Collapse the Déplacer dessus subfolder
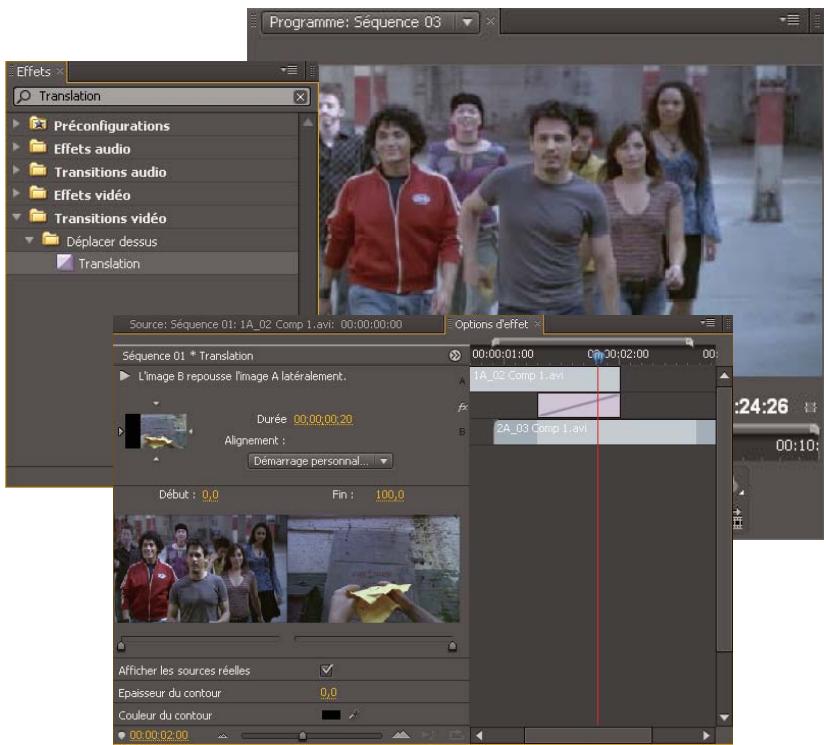 pos(29,240)
